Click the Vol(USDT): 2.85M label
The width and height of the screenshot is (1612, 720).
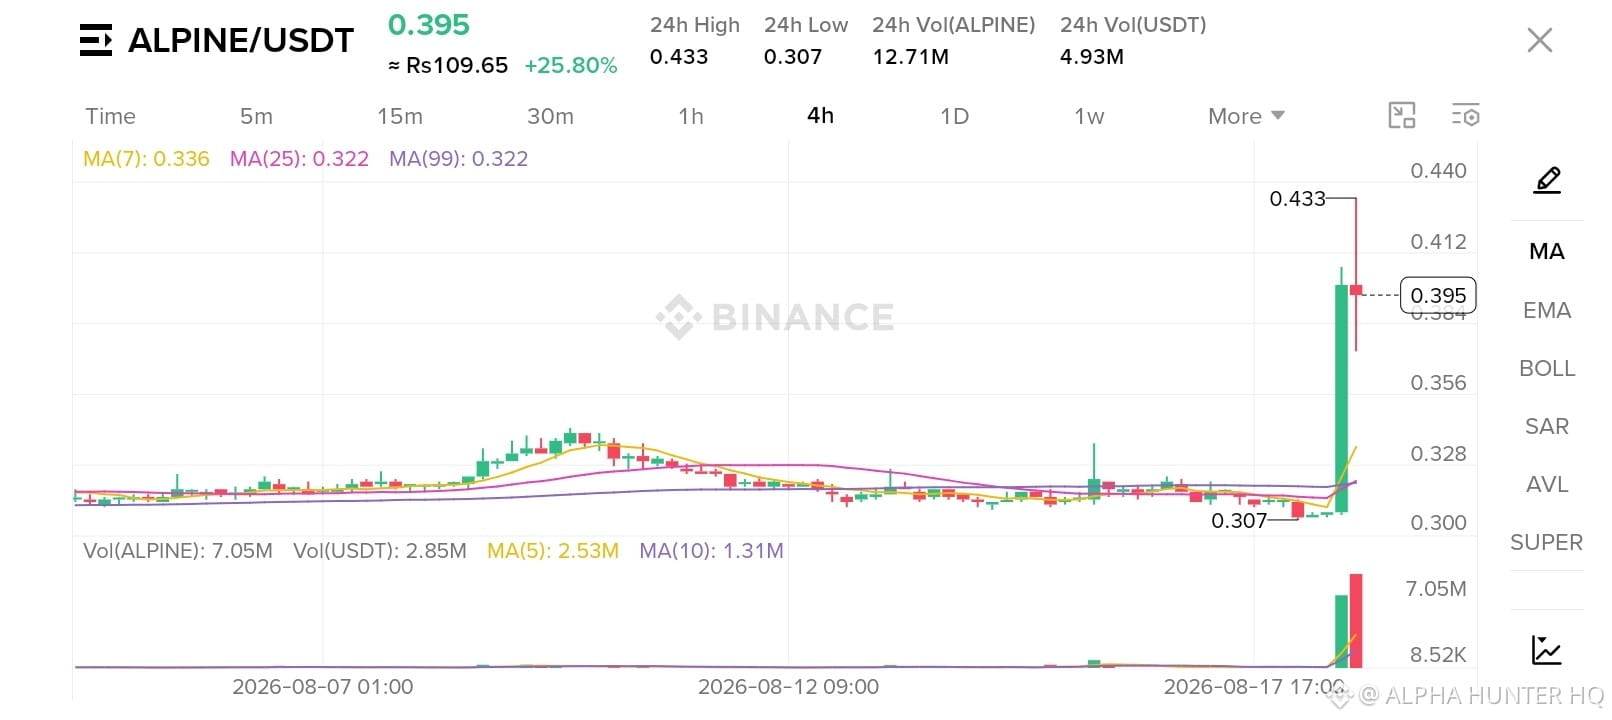coord(380,551)
